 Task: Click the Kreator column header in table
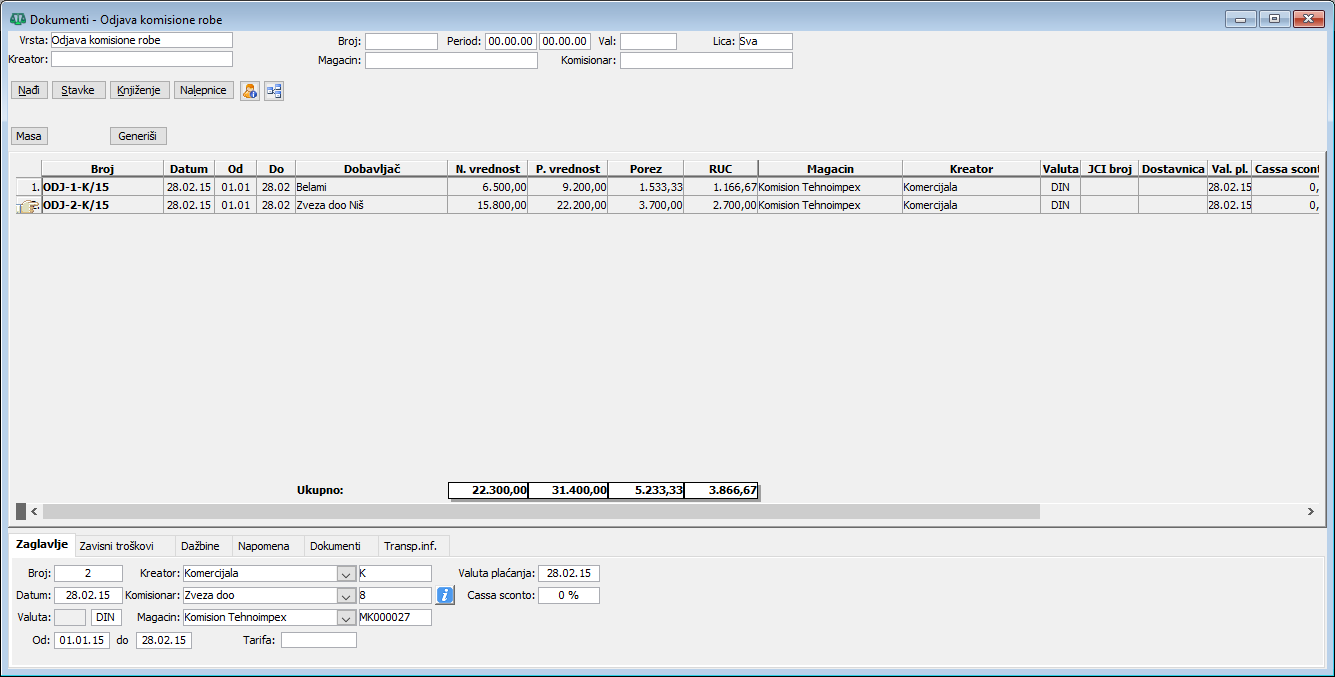tap(971, 169)
